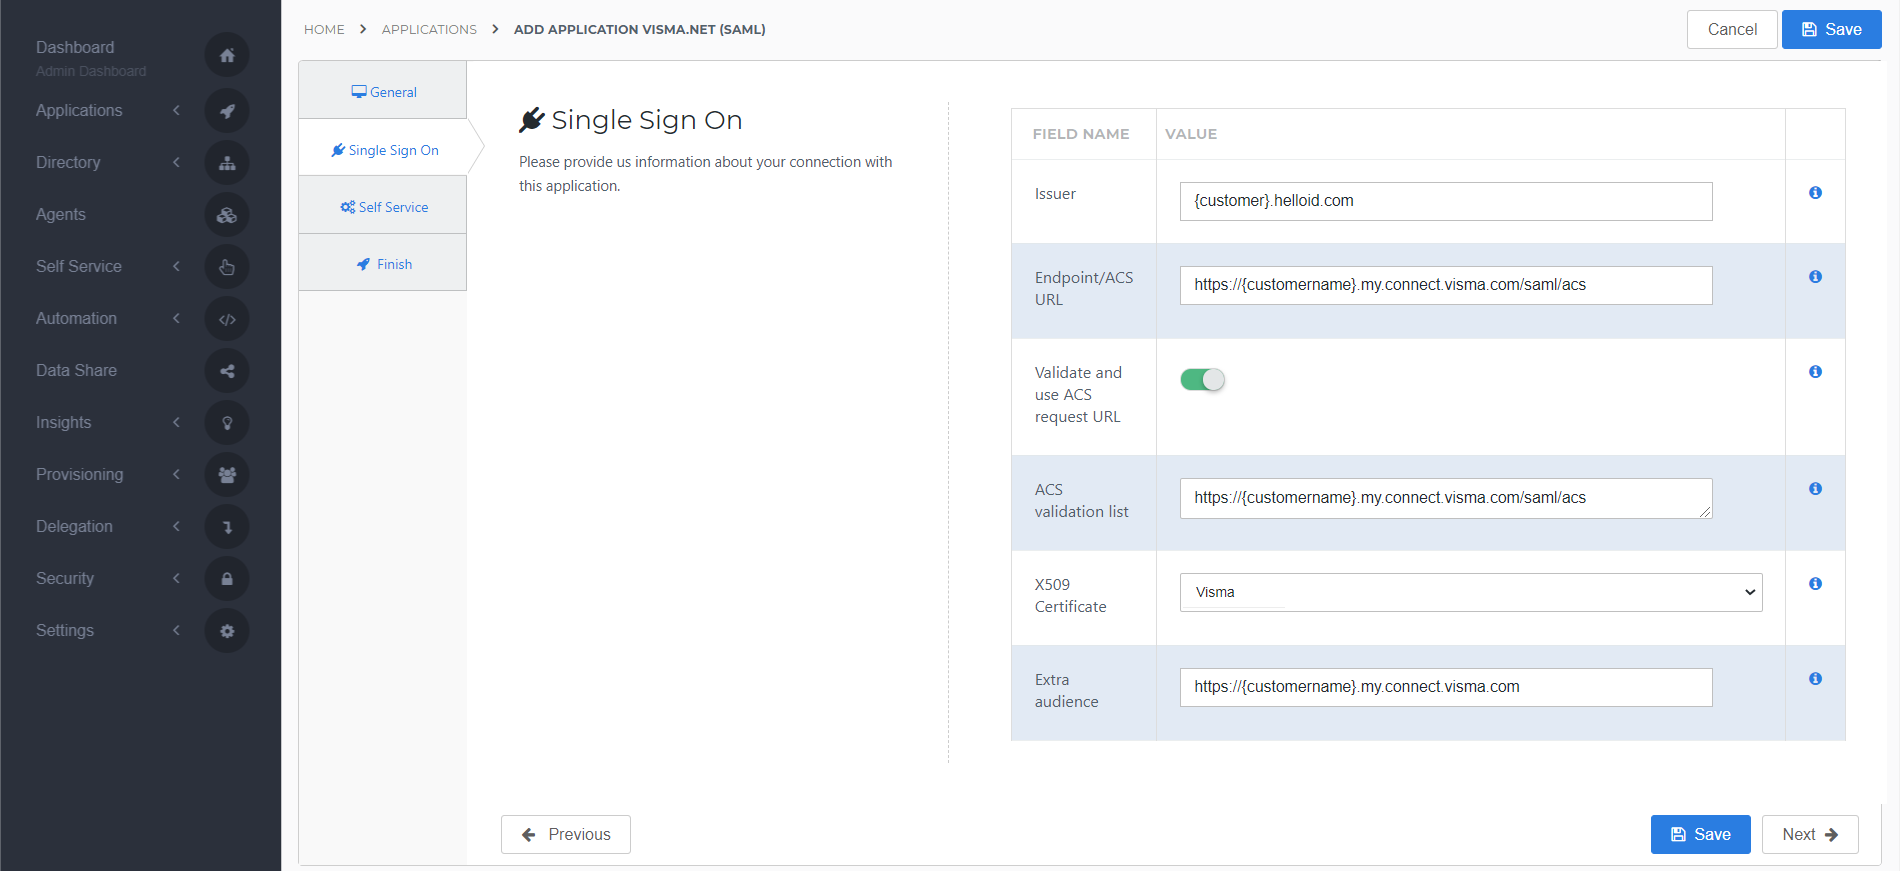Click the bottom Save button

(1700, 834)
